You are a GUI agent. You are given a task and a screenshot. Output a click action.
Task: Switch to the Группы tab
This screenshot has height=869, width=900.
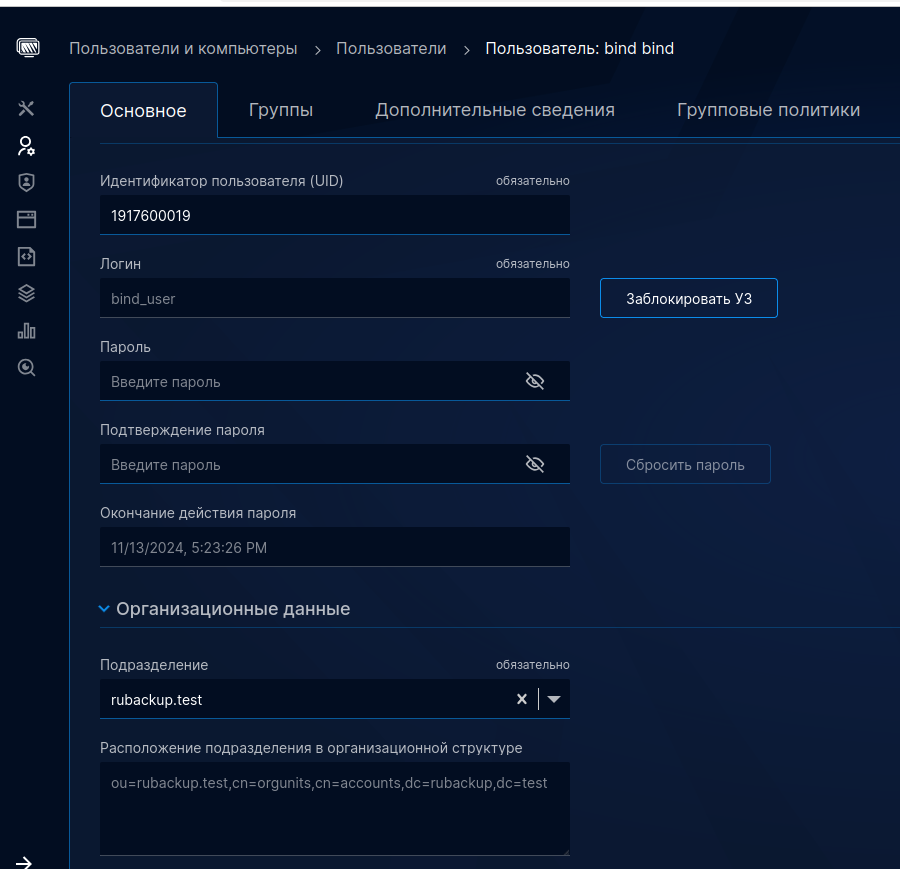tap(281, 110)
